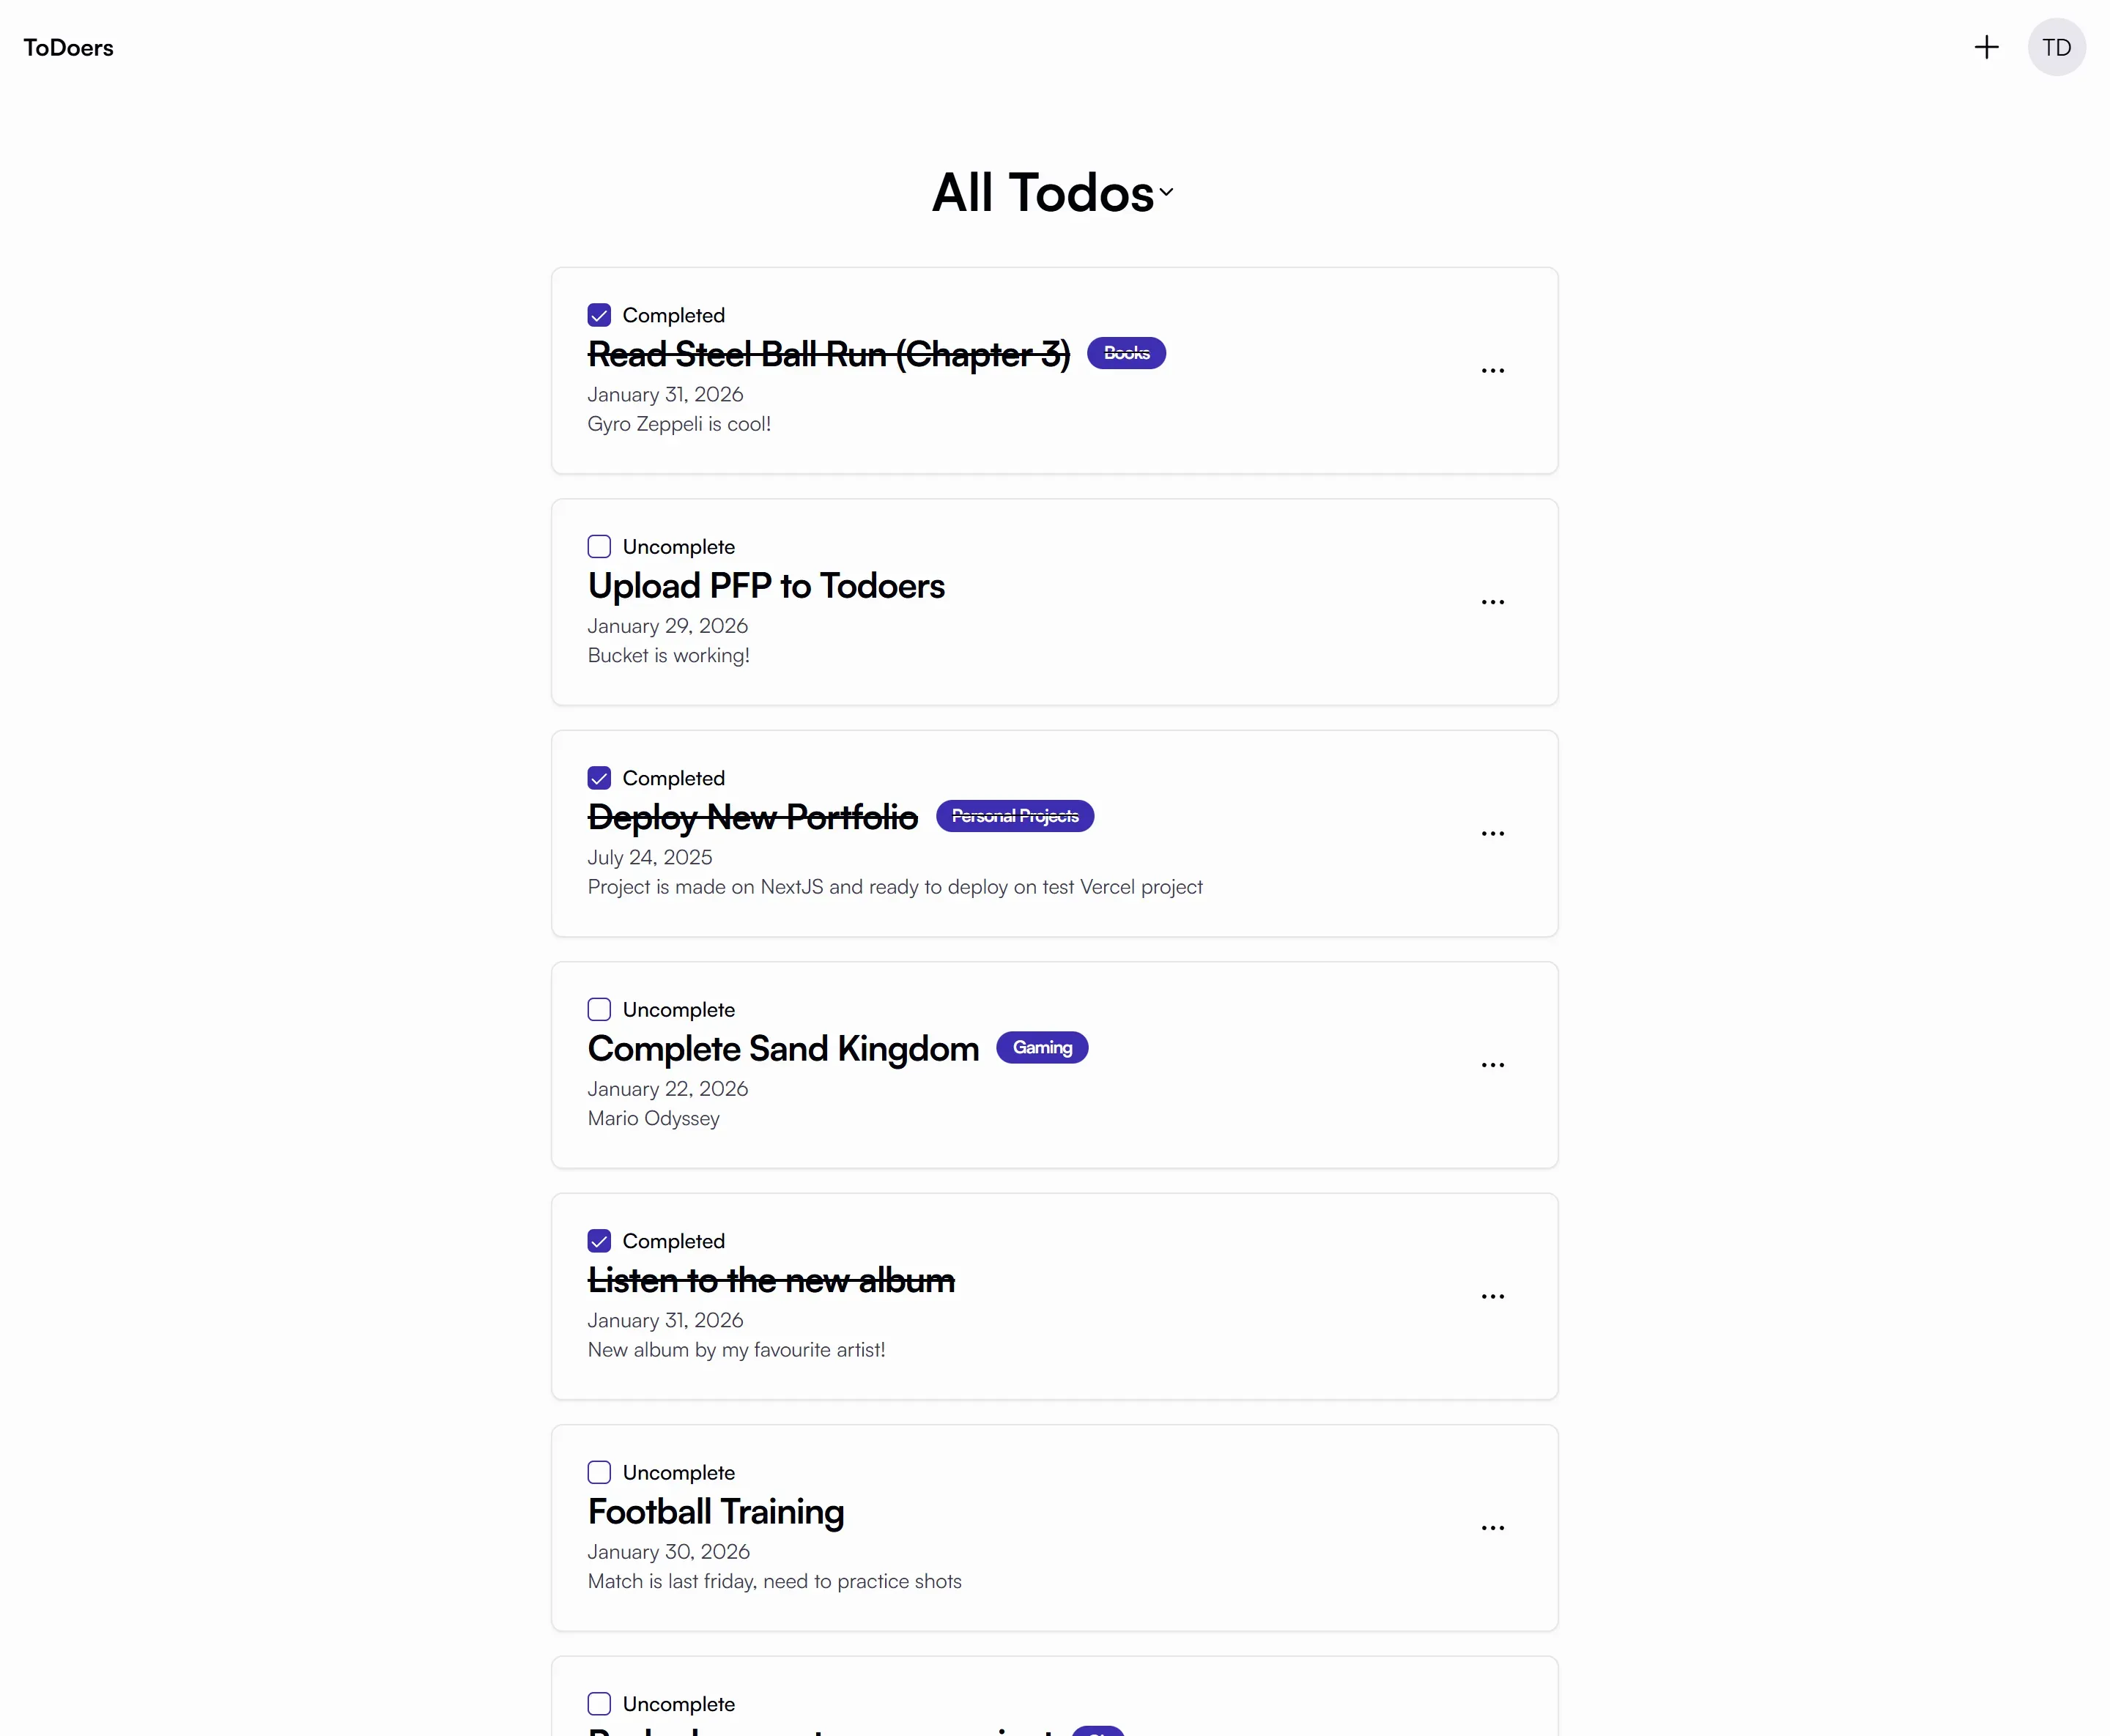Click the plus icon to add todo
Image resolution: width=2110 pixels, height=1736 pixels.
click(x=1986, y=47)
